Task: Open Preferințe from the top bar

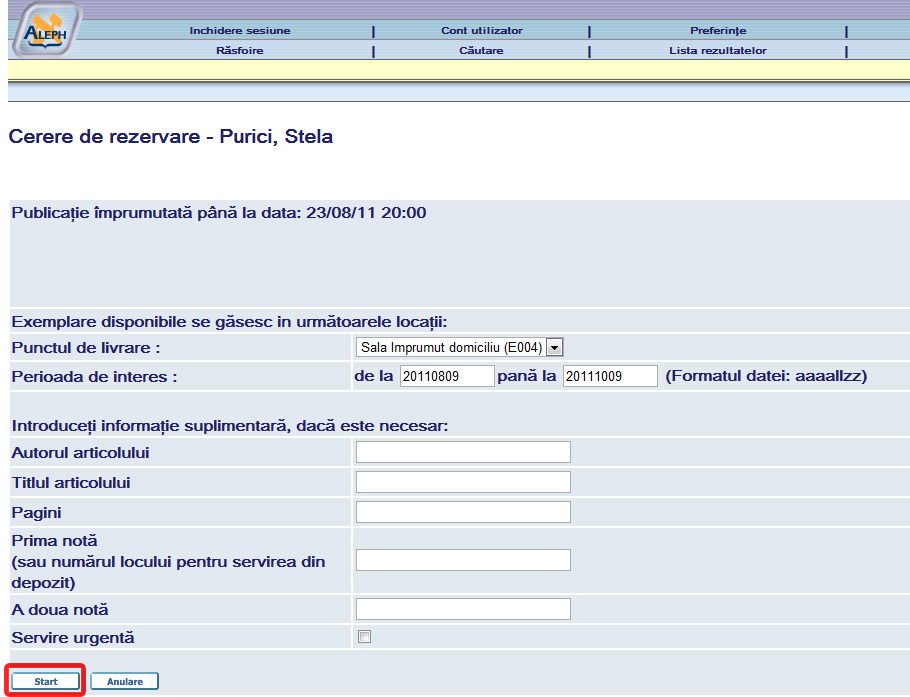Action: pos(718,31)
